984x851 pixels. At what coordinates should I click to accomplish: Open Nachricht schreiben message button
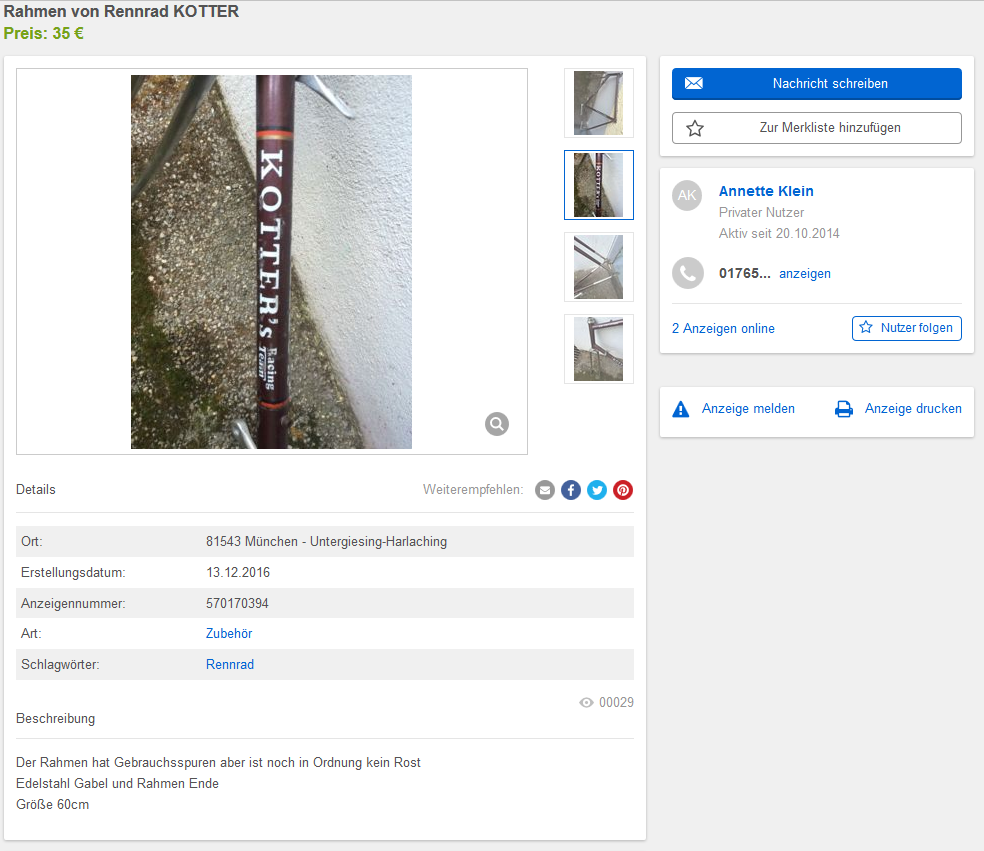pyautogui.click(x=816, y=83)
